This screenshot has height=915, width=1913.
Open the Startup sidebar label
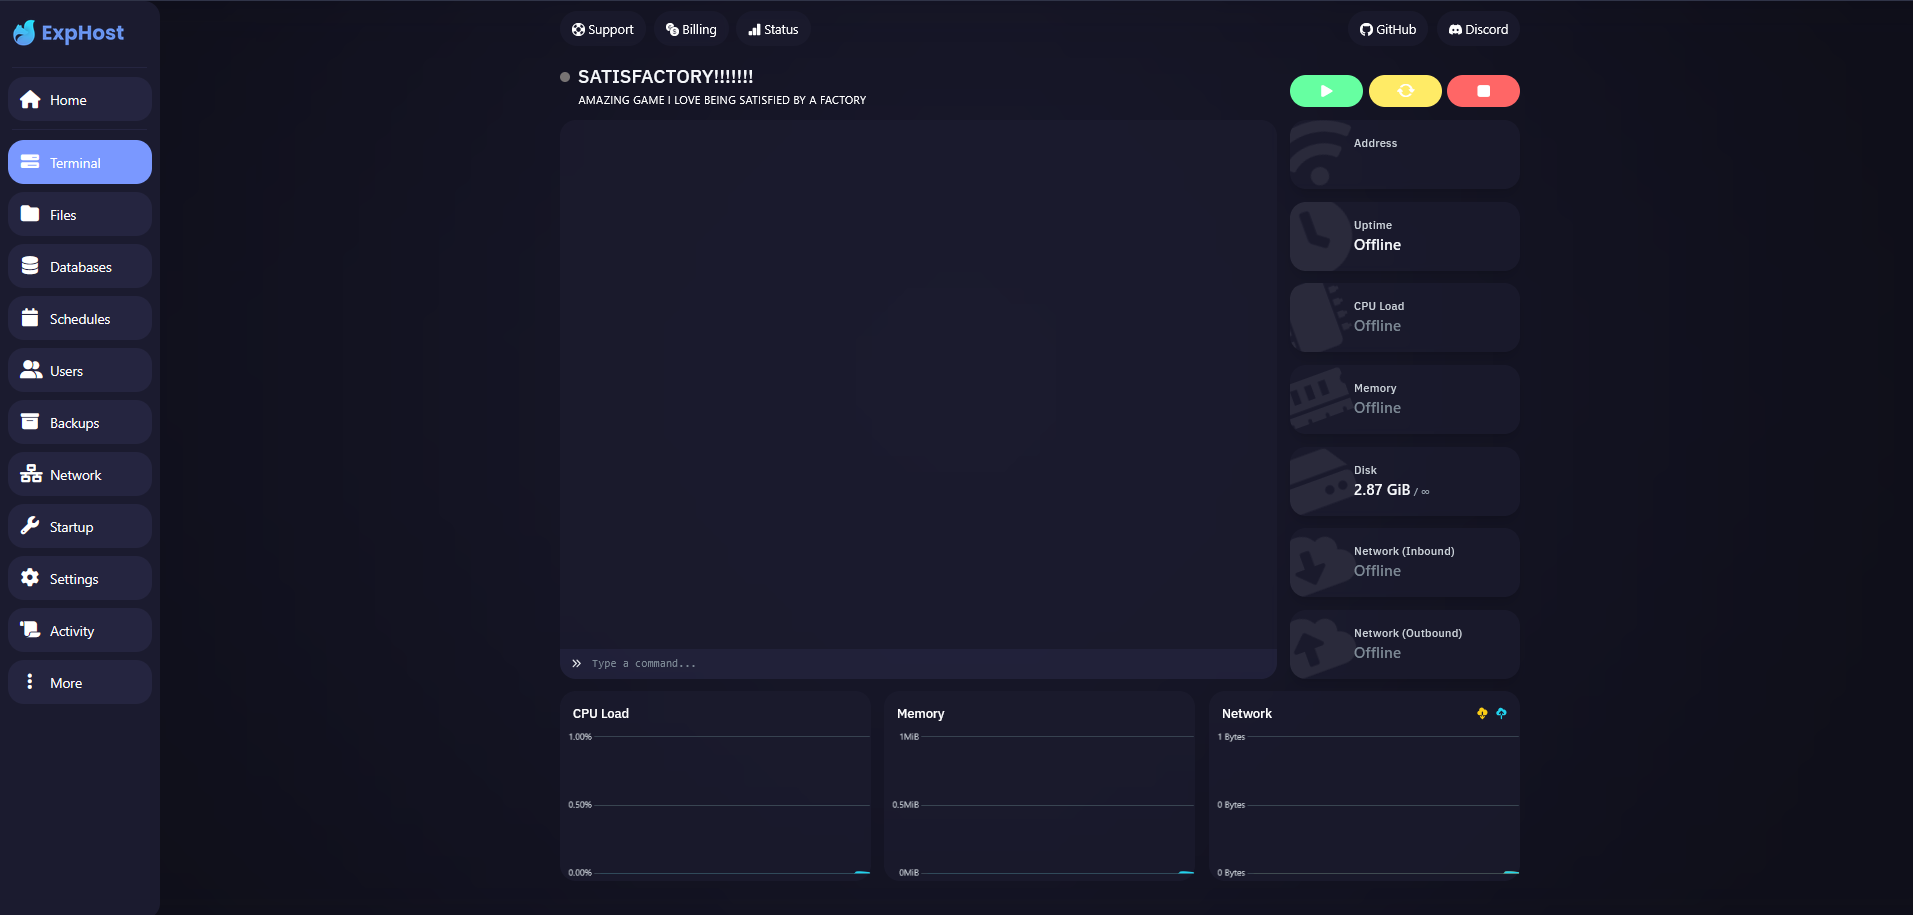(71, 527)
